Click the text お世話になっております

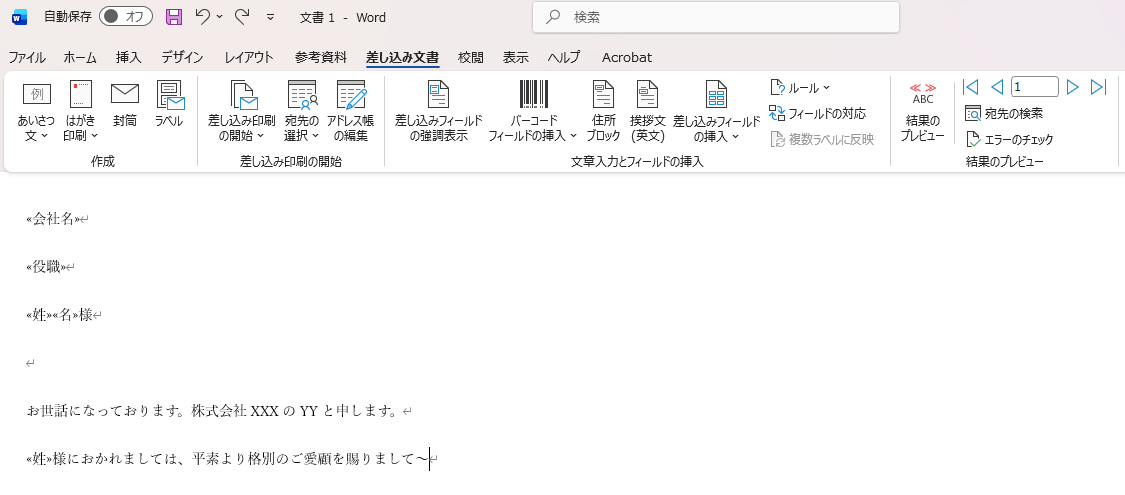(103, 411)
